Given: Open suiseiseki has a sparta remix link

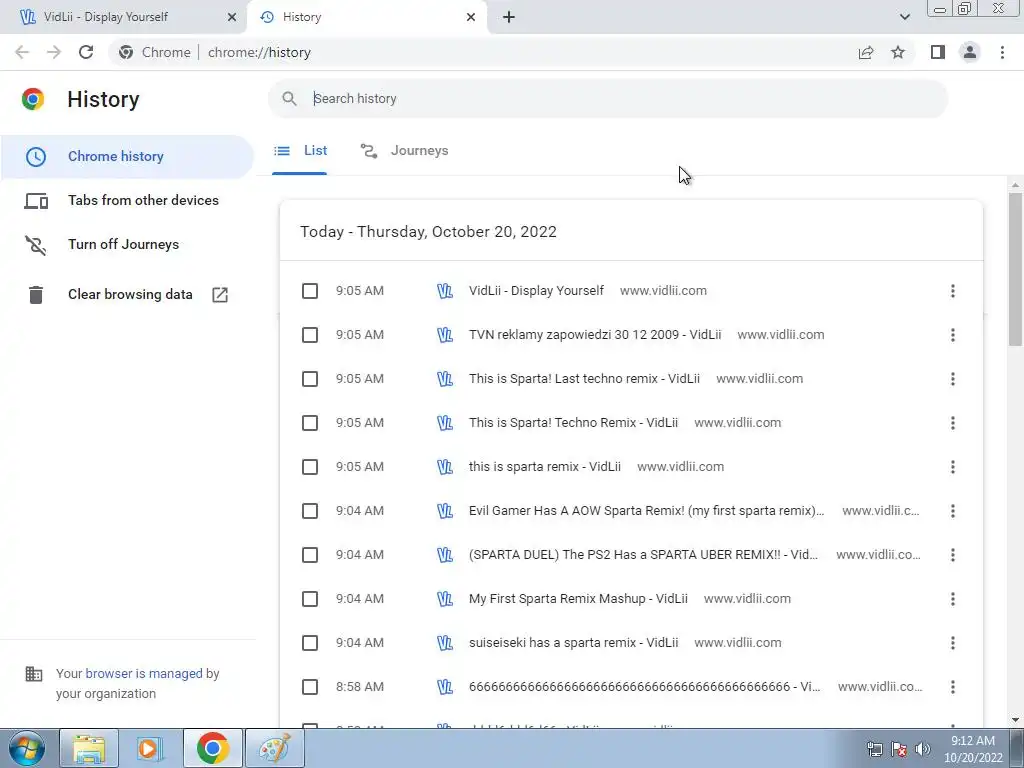Looking at the screenshot, I should pyautogui.click(x=573, y=643).
